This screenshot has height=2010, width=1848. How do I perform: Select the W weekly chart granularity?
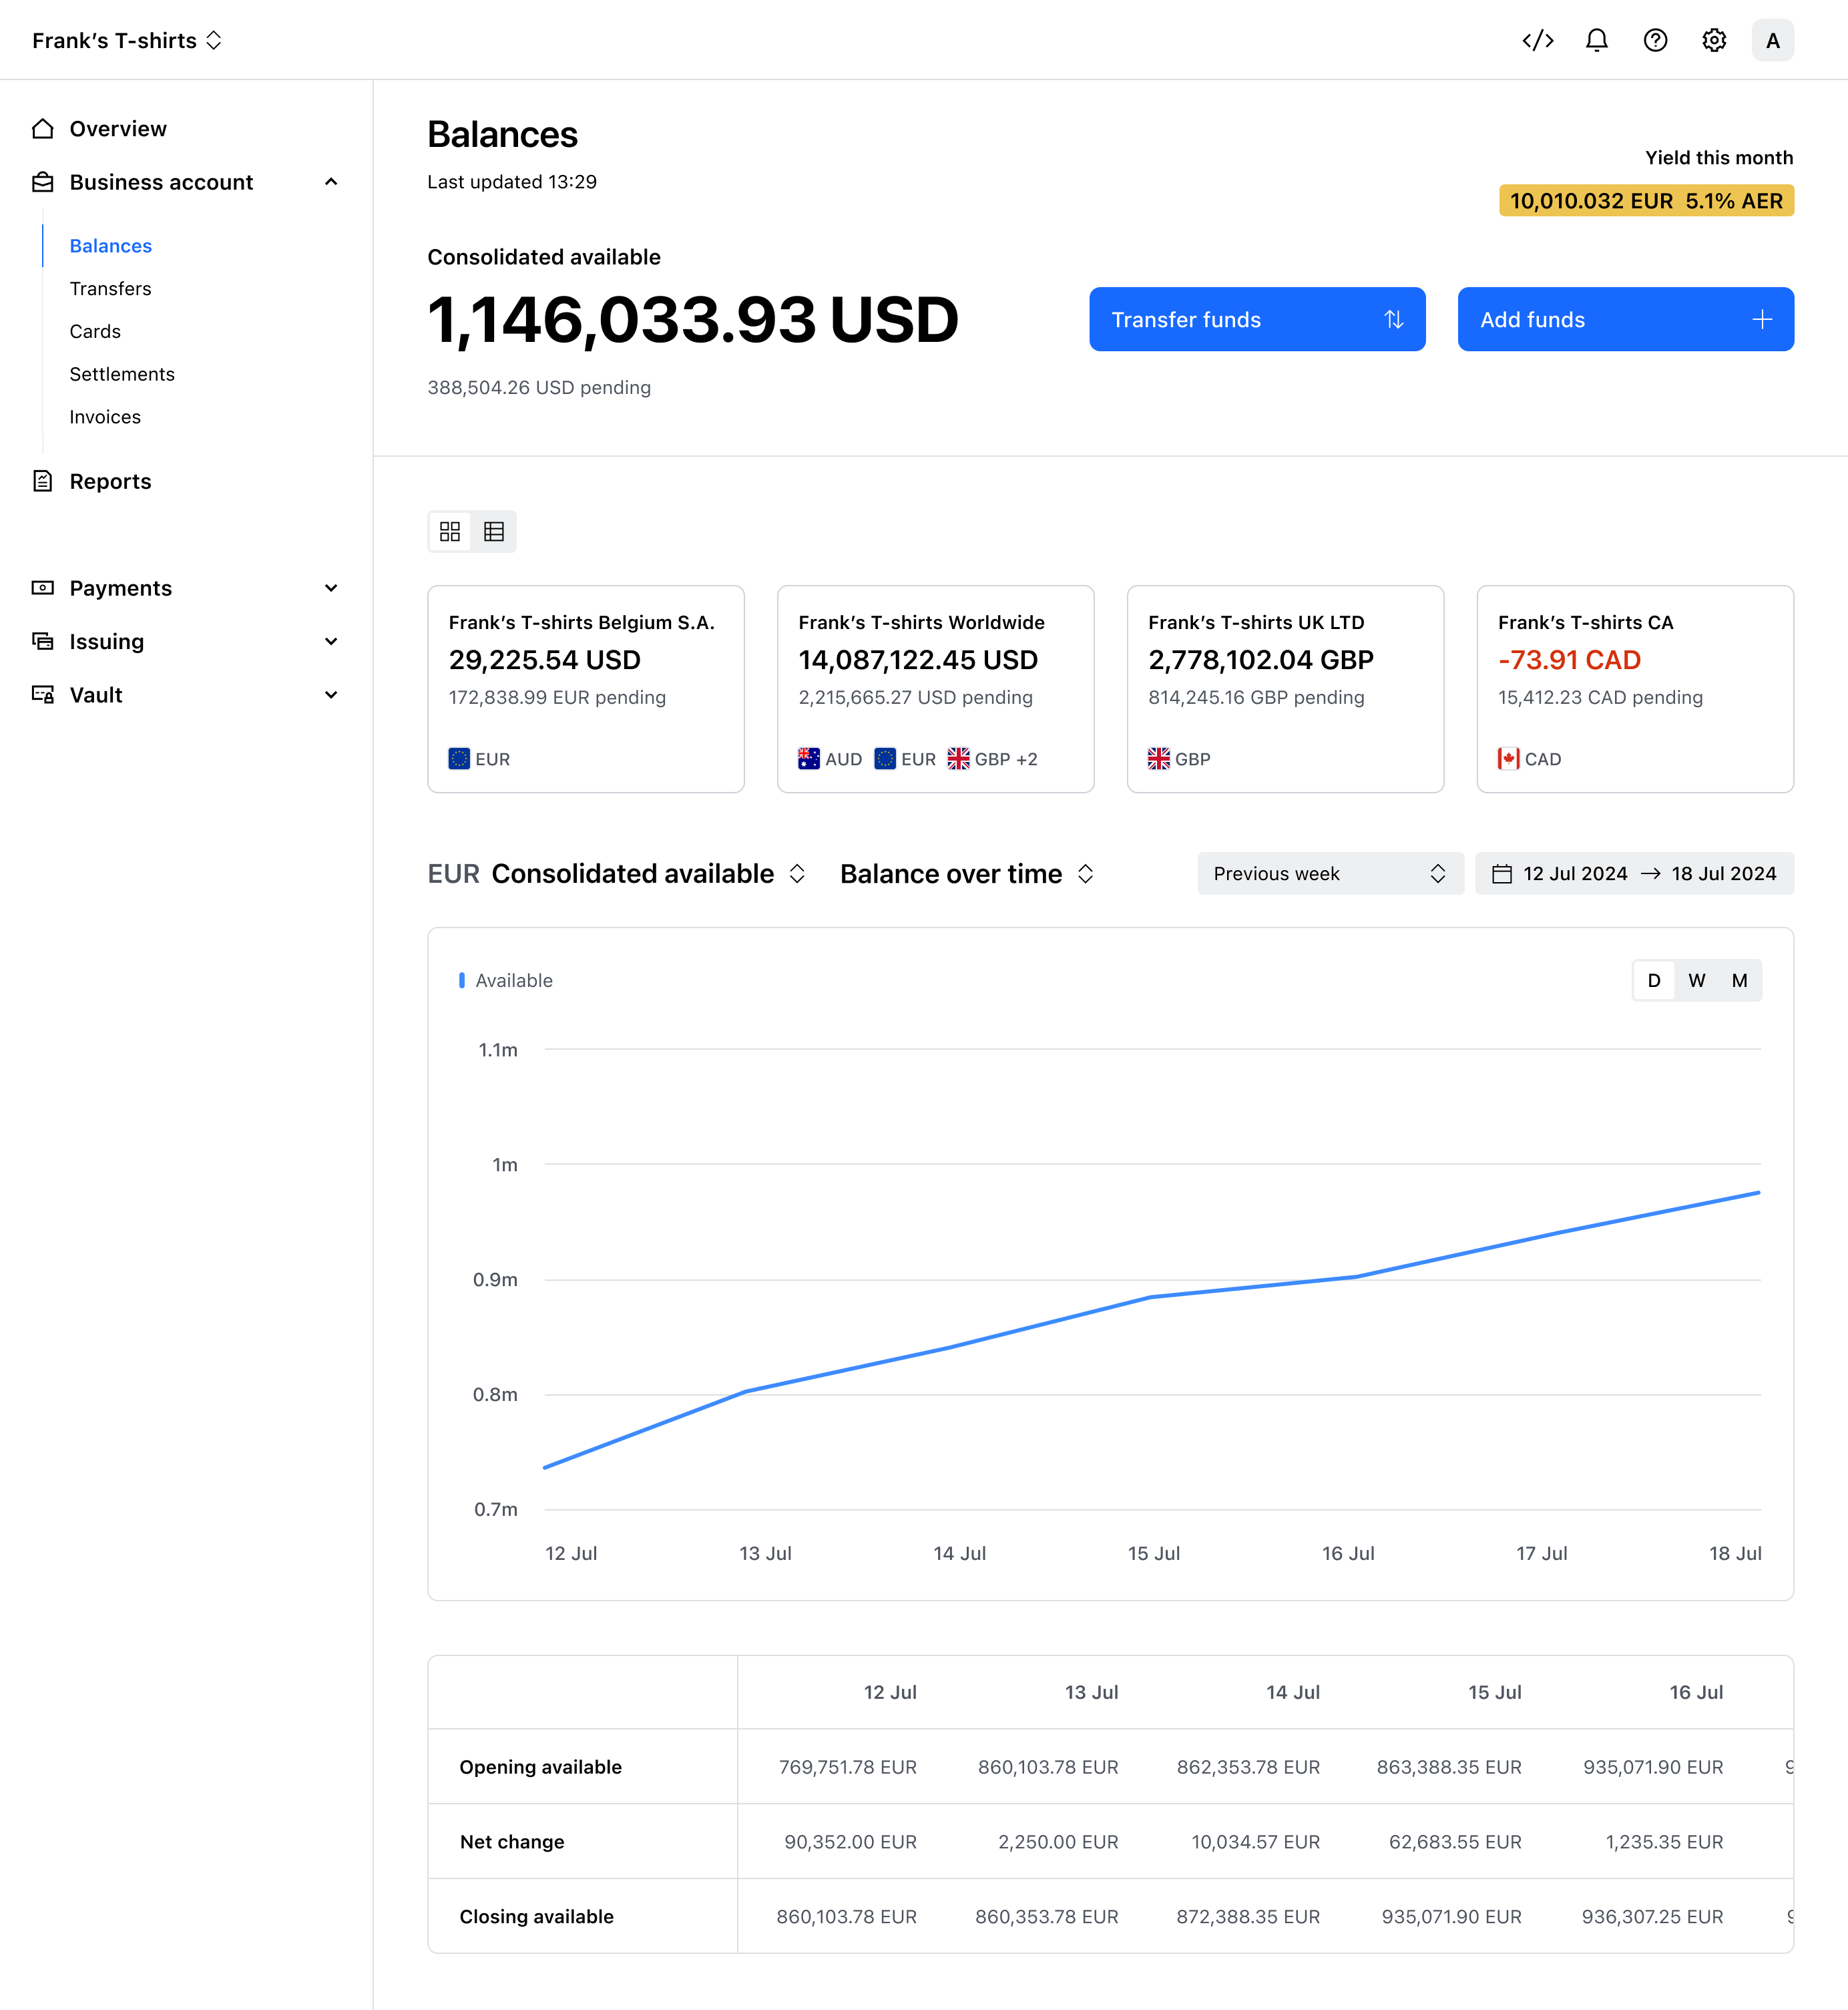[1696, 980]
